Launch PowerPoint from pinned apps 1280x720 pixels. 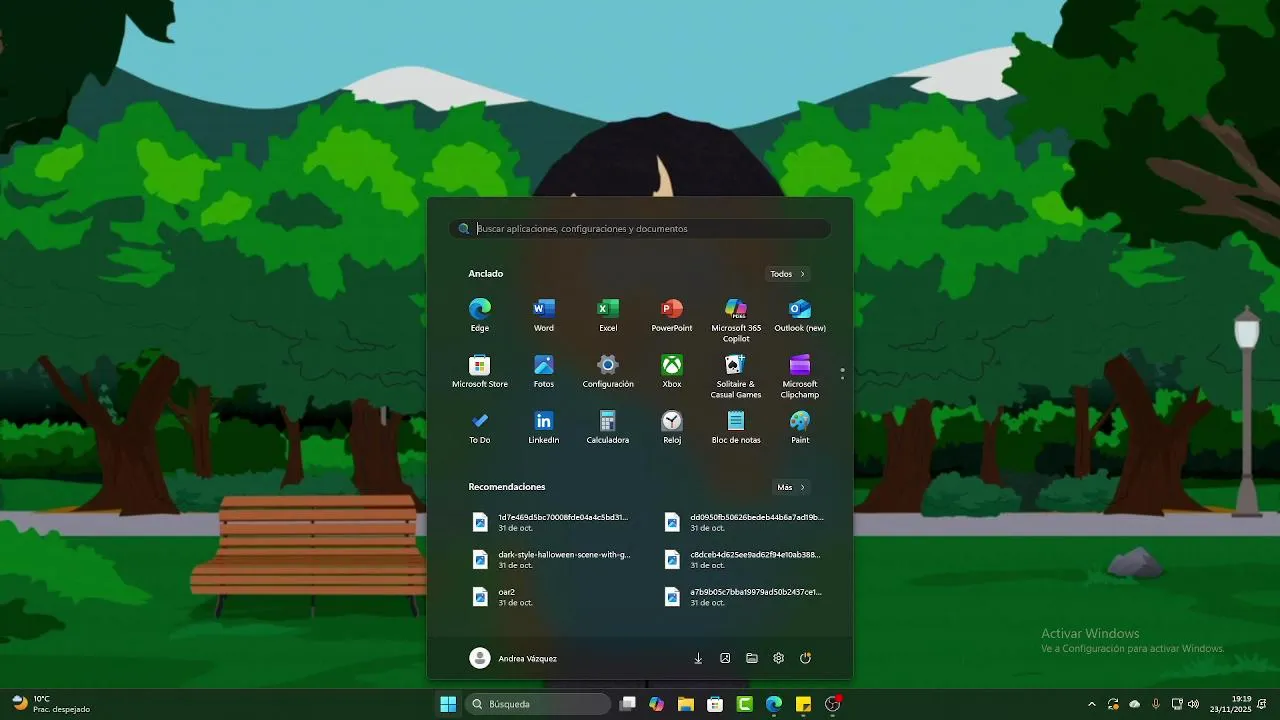672,314
